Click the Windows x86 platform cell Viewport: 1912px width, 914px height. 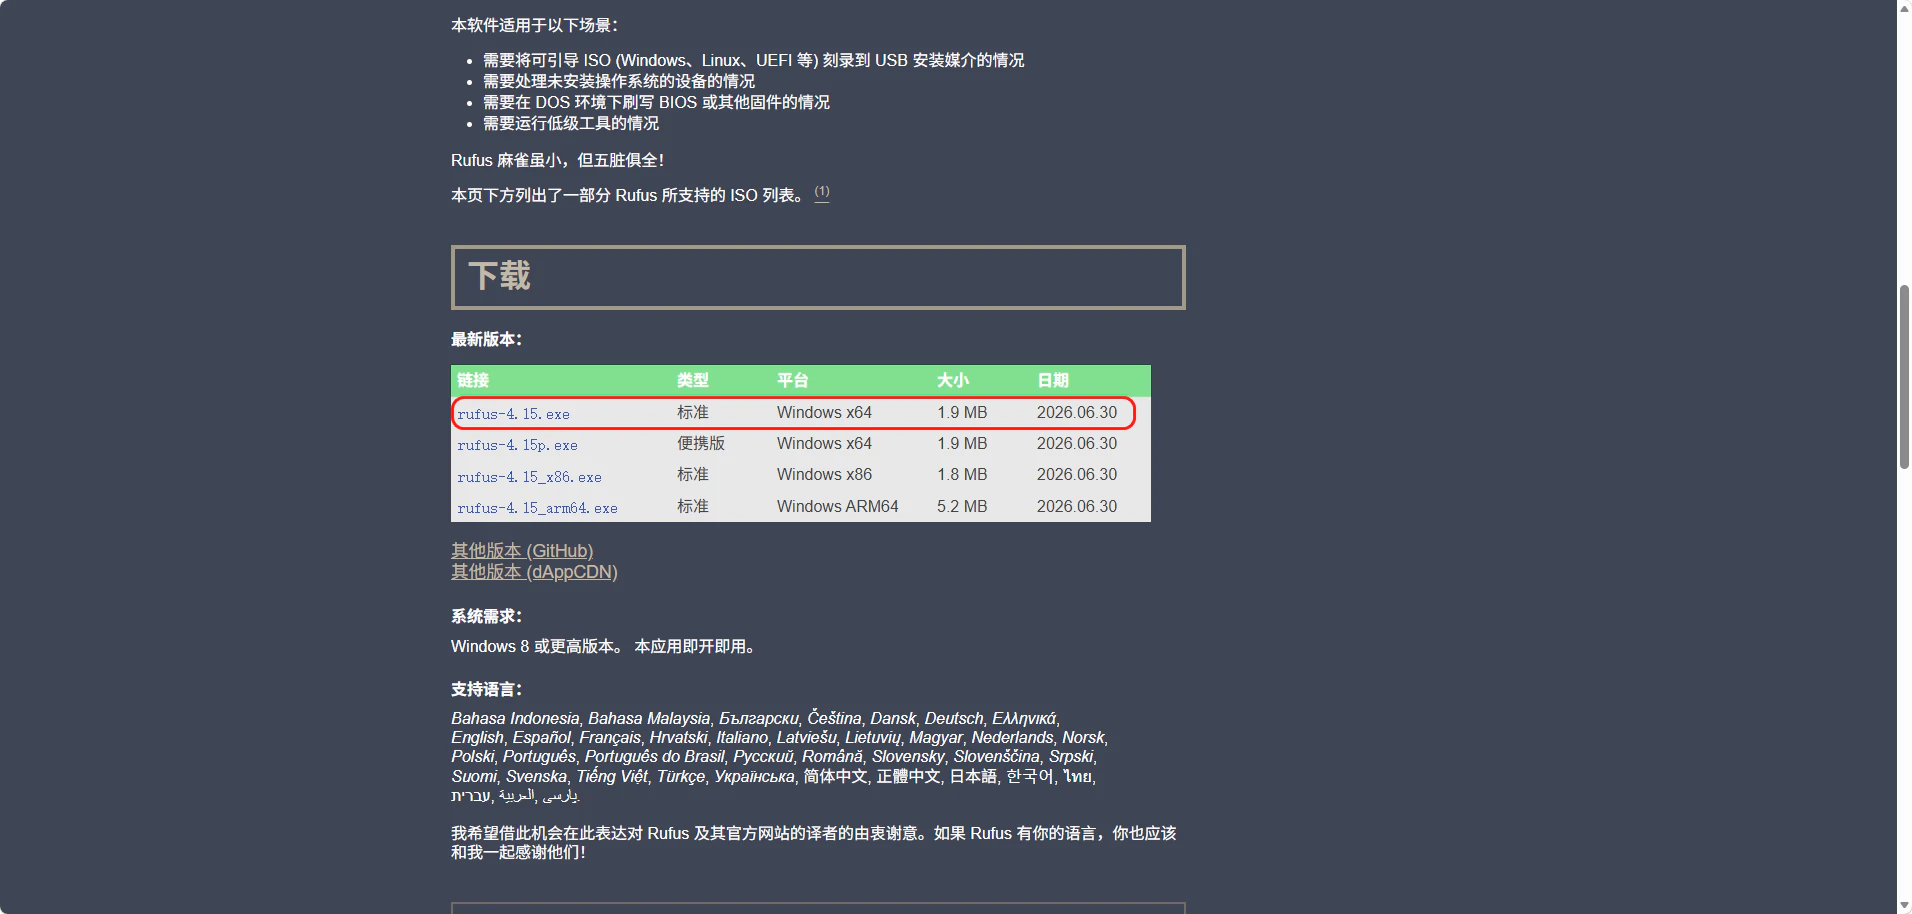pyautogui.click(x=824, y=474)
